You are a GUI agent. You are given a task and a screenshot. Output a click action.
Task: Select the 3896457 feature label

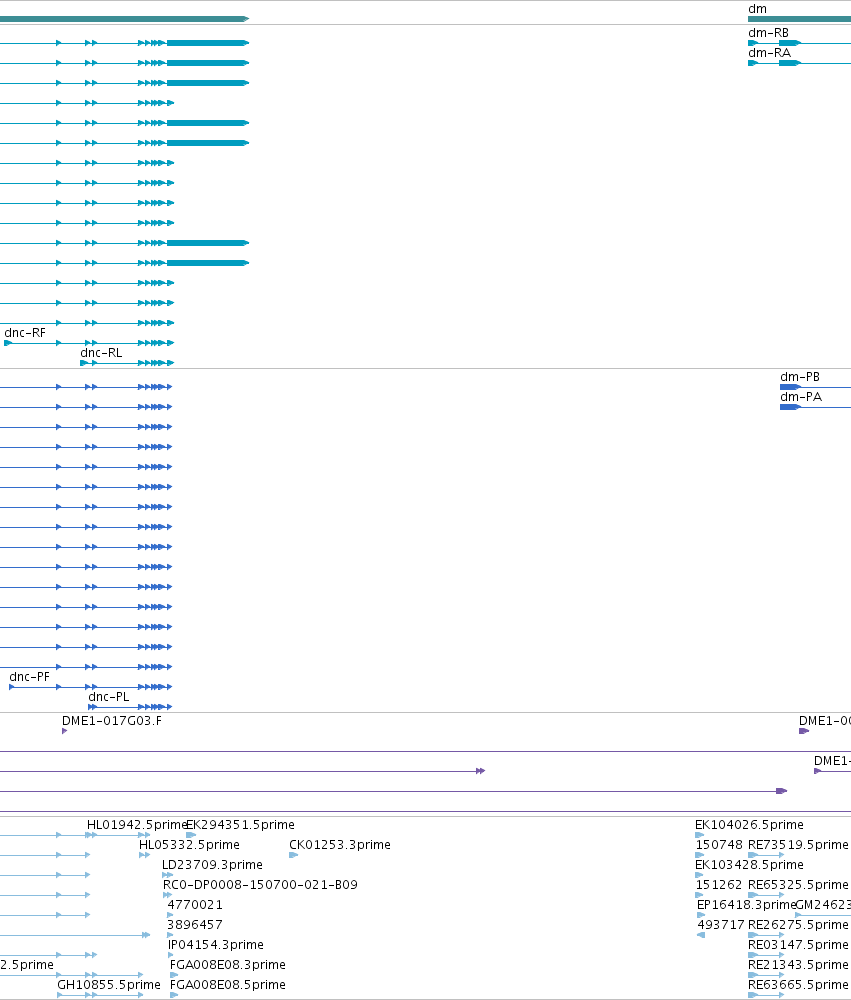point(195,925)
